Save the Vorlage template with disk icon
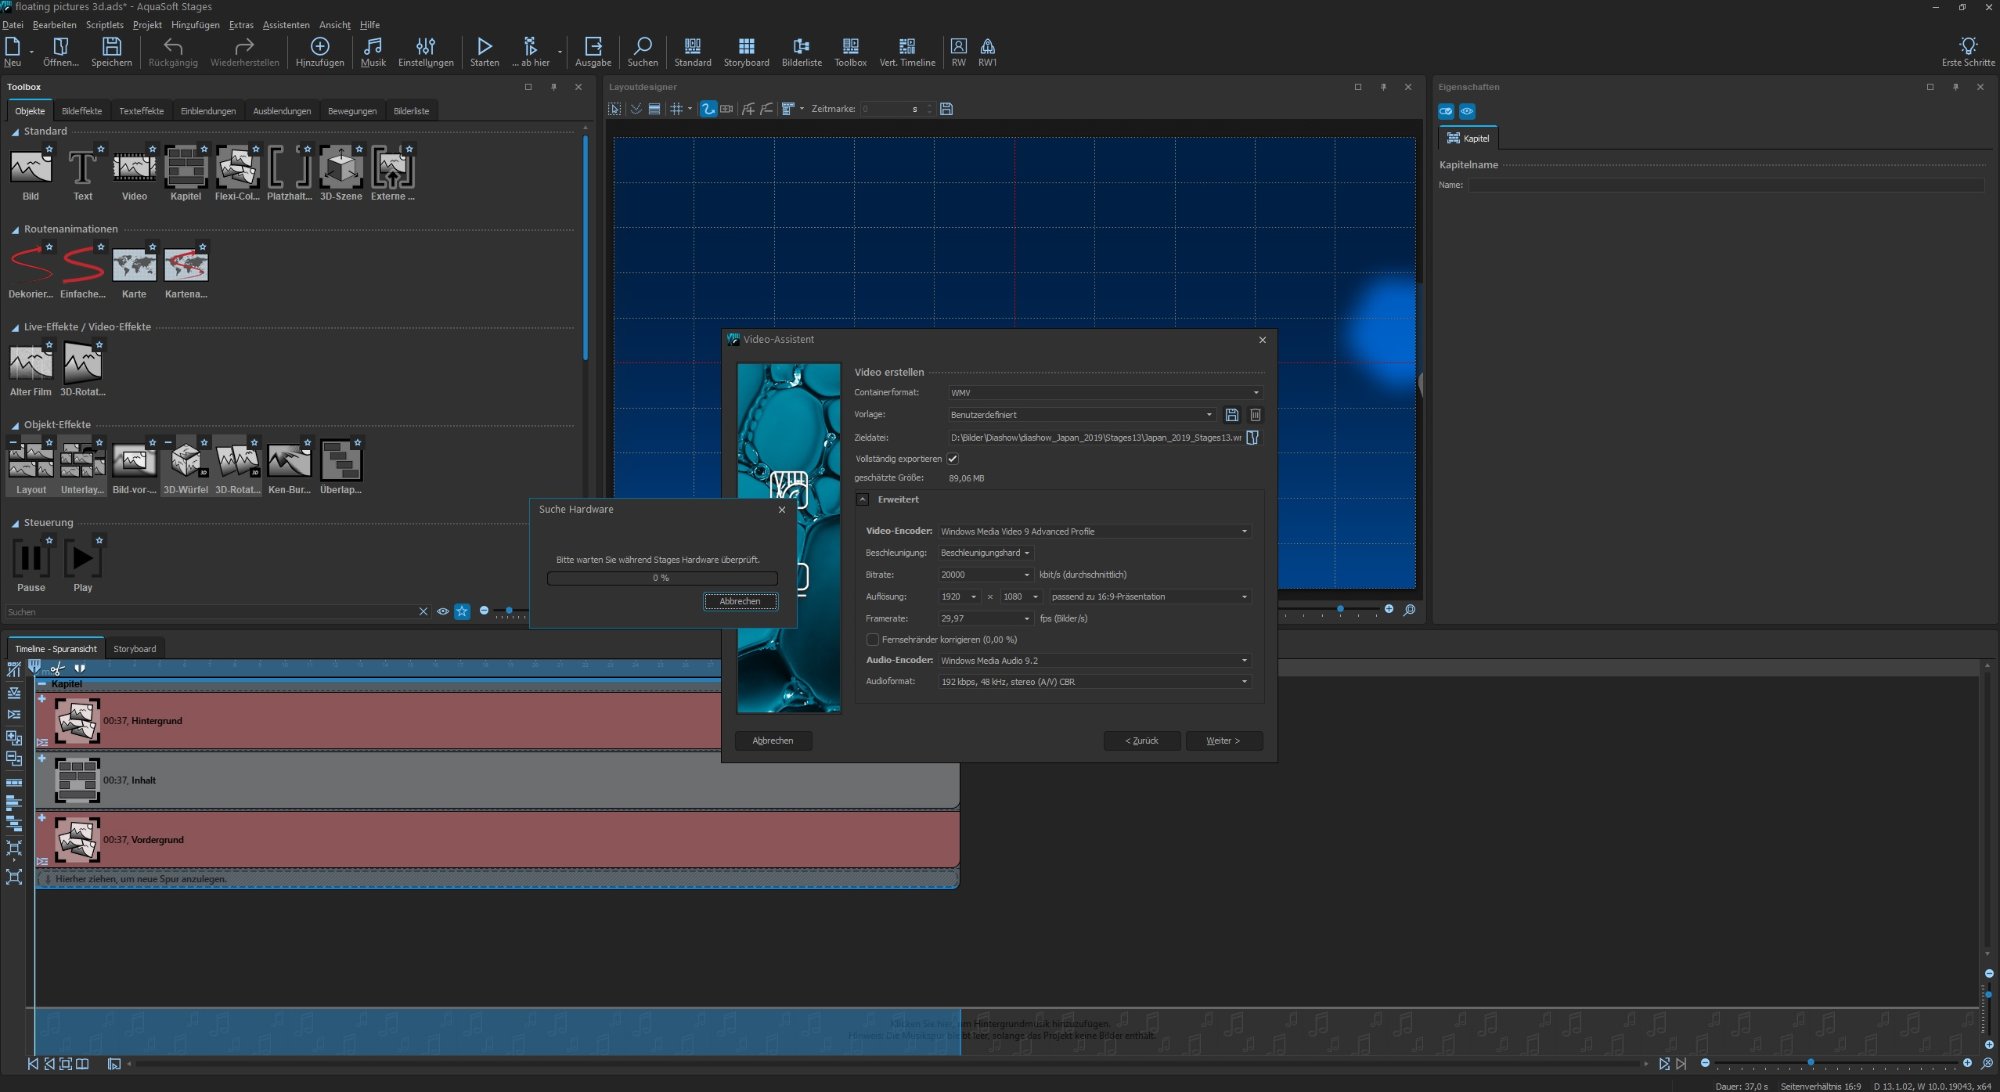The width and height of the screenshot is (2000, 1092). click(1232, 415)
